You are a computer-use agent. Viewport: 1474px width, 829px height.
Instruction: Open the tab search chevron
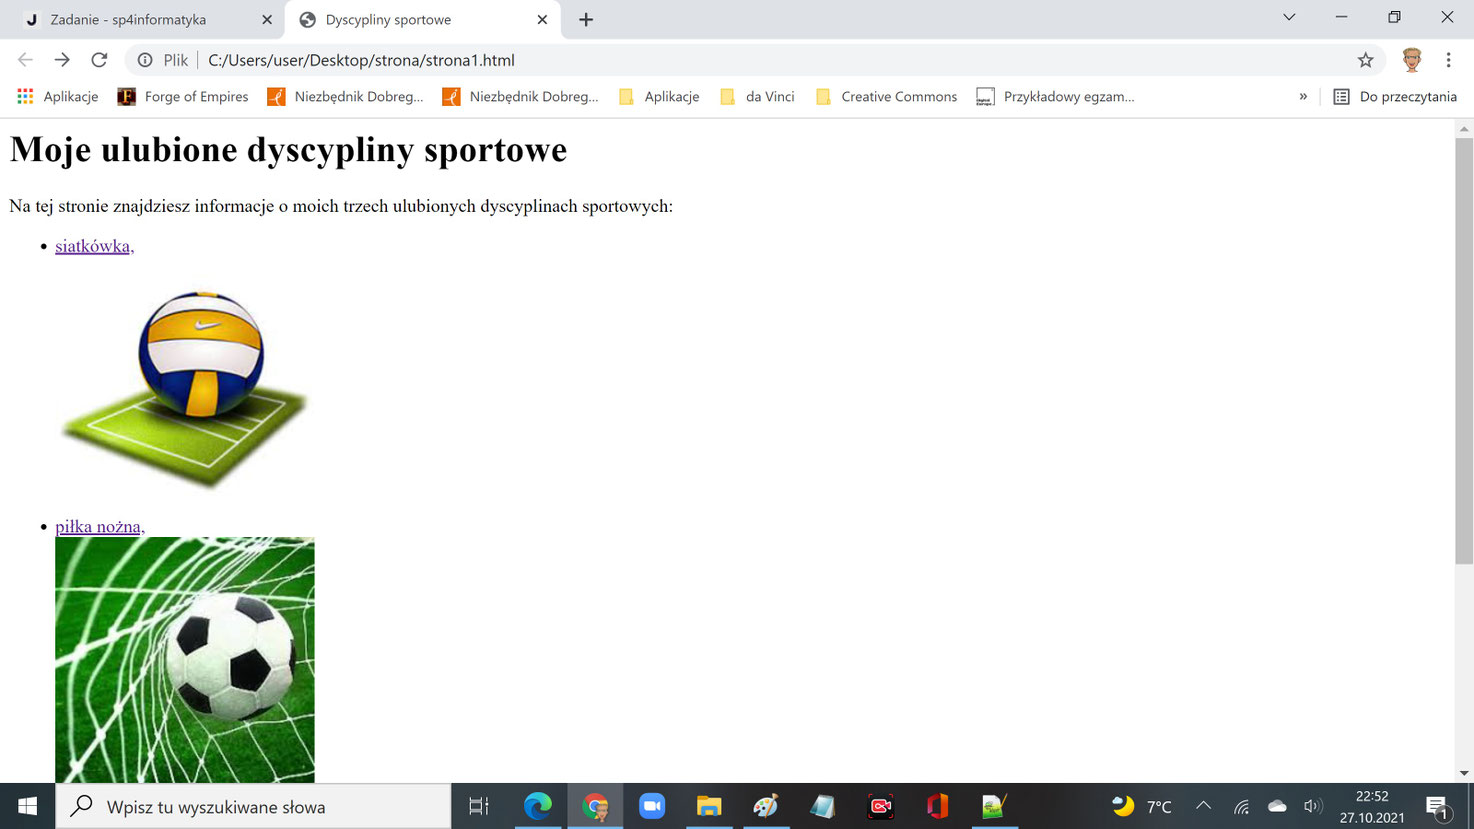(x=1288, y=17)
